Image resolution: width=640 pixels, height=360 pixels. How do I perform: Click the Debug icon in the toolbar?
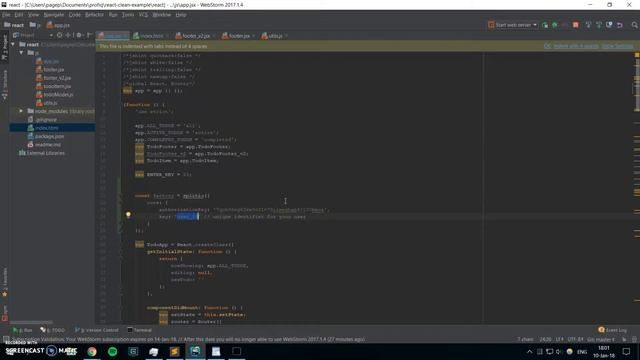(555, 25)
